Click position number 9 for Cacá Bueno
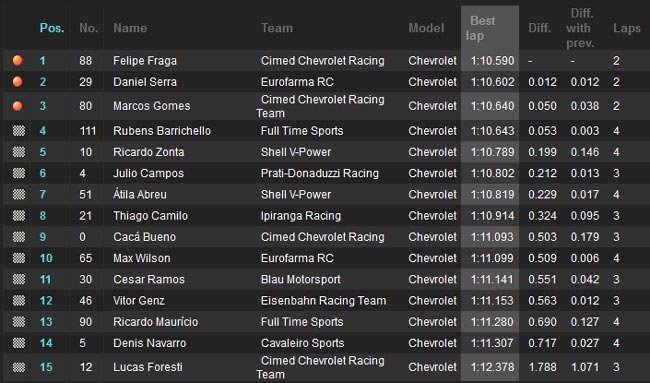650x383 pixels. pyautogui.click(x=43, y=237)
